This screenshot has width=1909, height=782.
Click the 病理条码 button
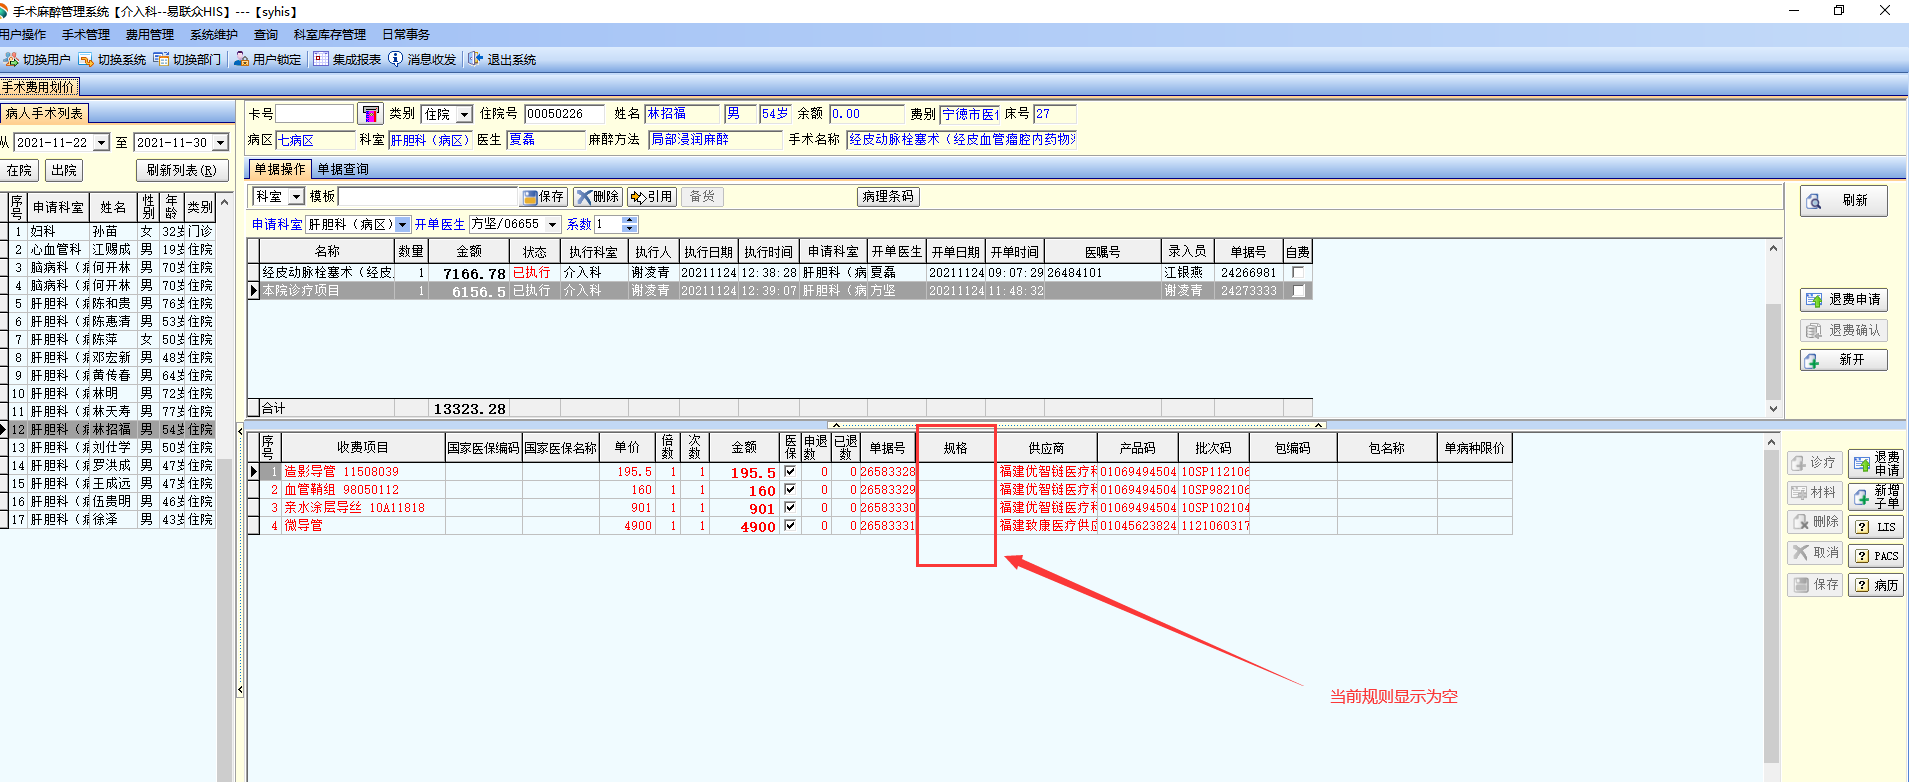pos(888,197)
